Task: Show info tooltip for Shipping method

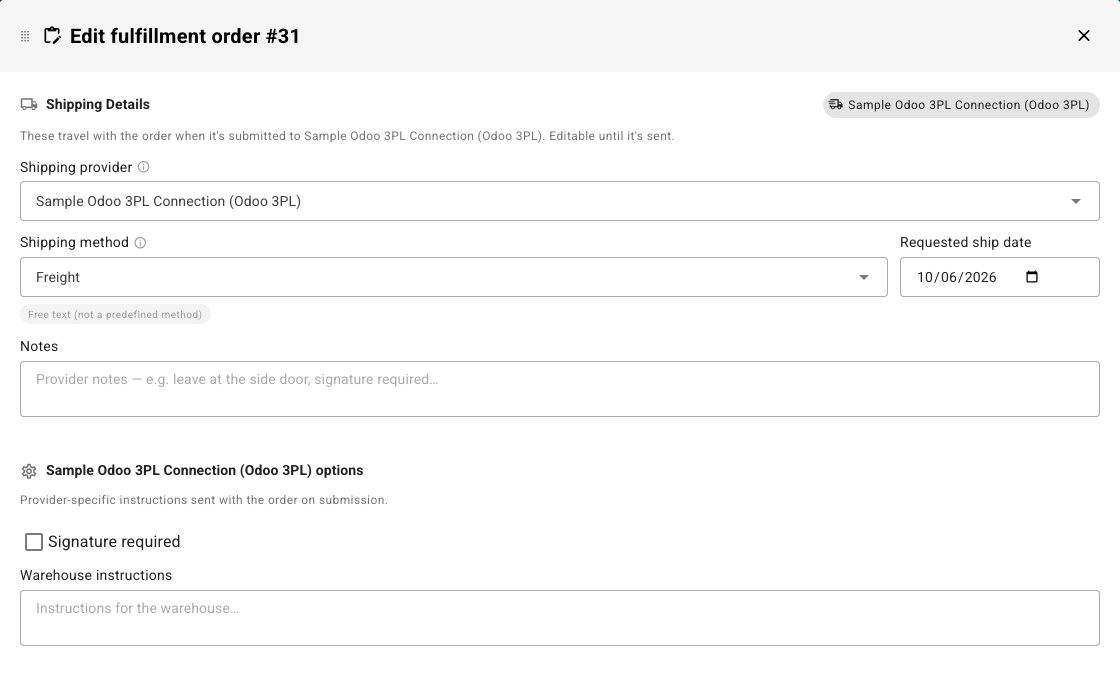Action: (141, 243)
